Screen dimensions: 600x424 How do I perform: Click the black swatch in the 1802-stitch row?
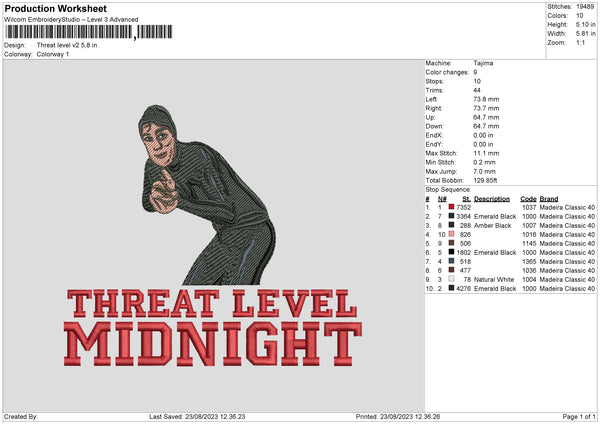click(x=452, y=252)
